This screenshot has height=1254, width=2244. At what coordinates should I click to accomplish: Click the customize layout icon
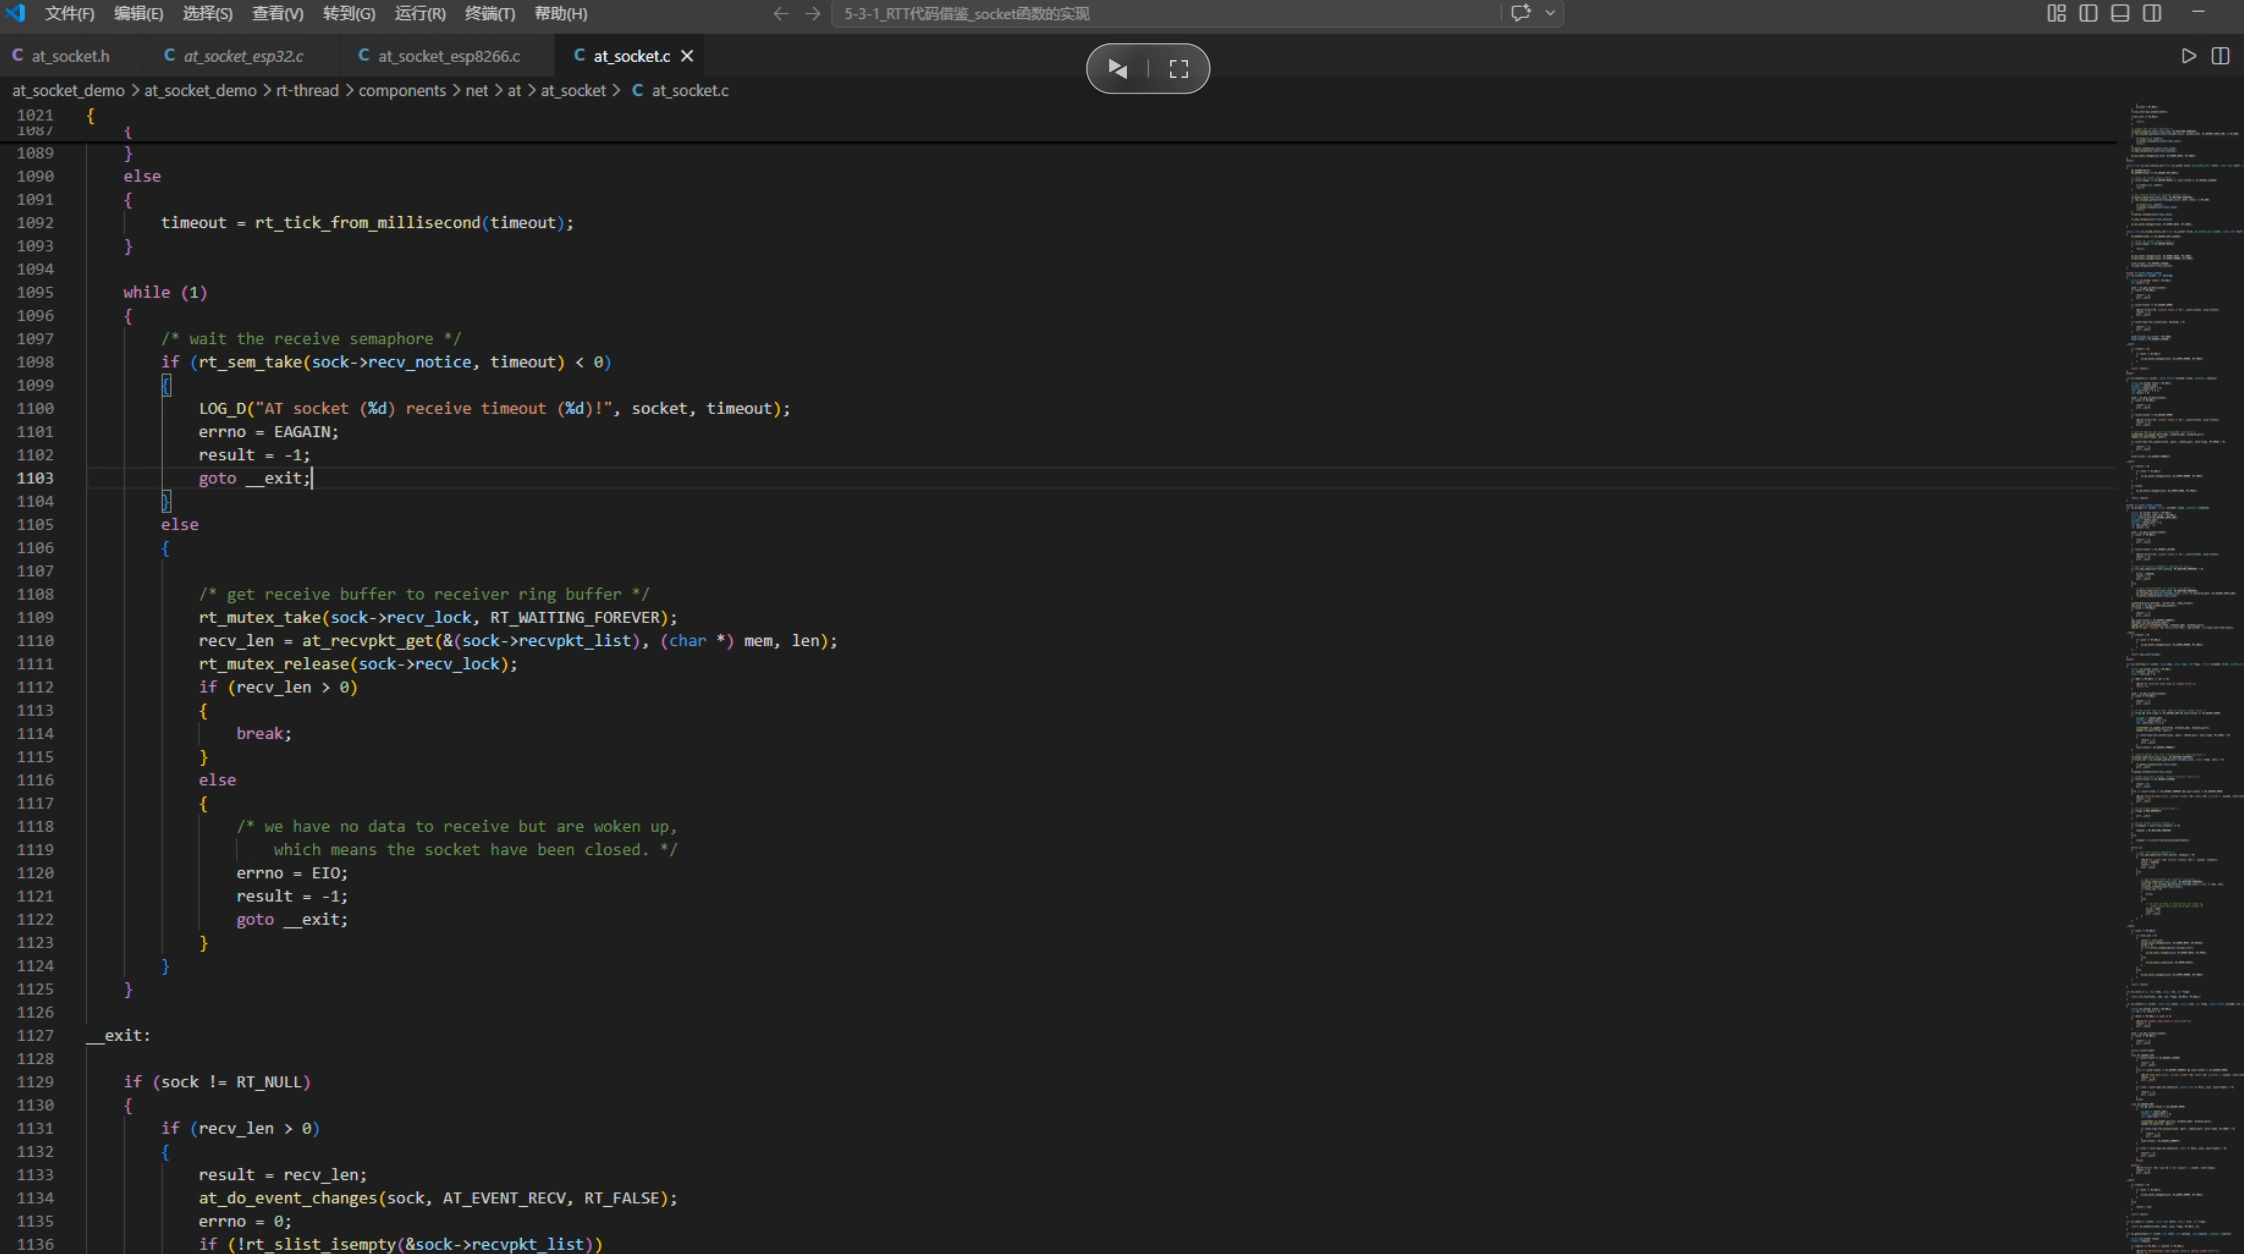[x=2056, y=13]
